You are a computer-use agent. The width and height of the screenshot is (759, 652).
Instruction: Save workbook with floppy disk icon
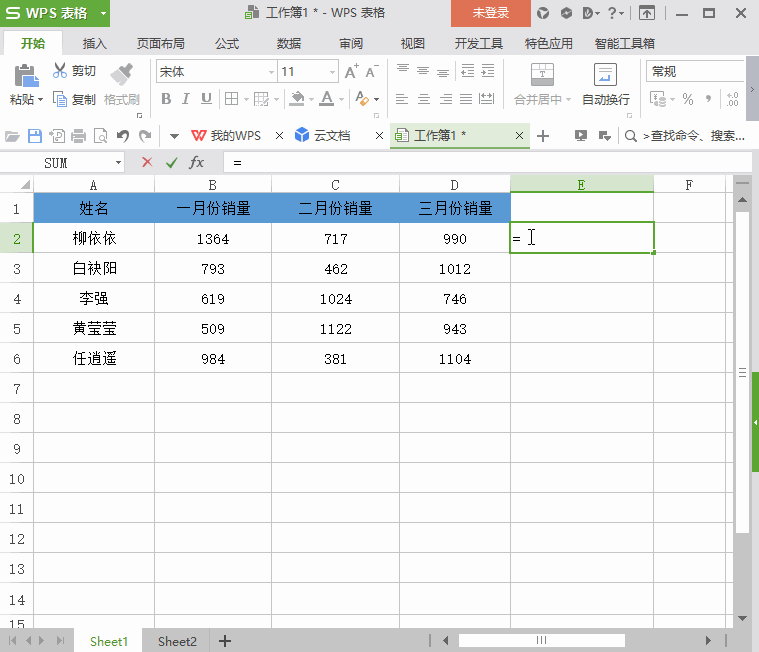pos(35,136)
